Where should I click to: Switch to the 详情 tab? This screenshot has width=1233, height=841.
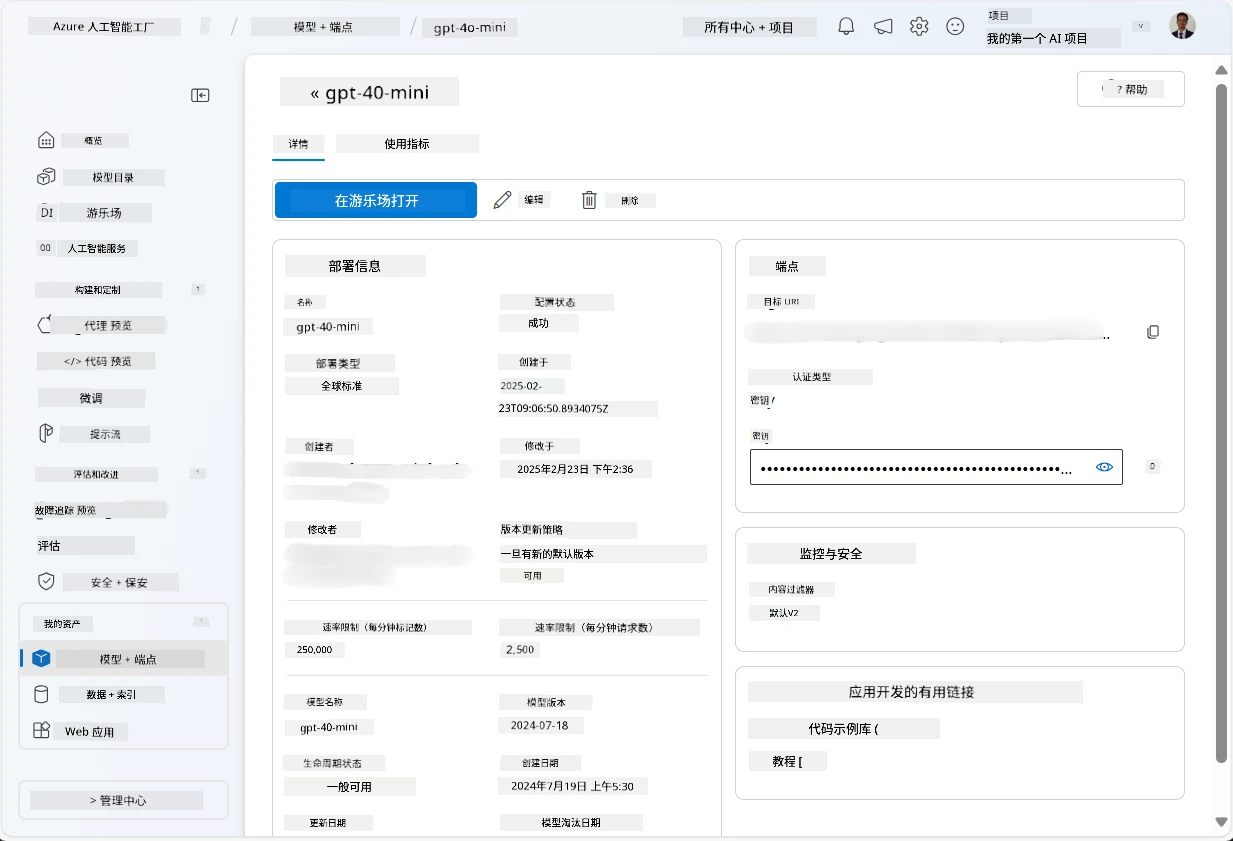pos(298,144)
